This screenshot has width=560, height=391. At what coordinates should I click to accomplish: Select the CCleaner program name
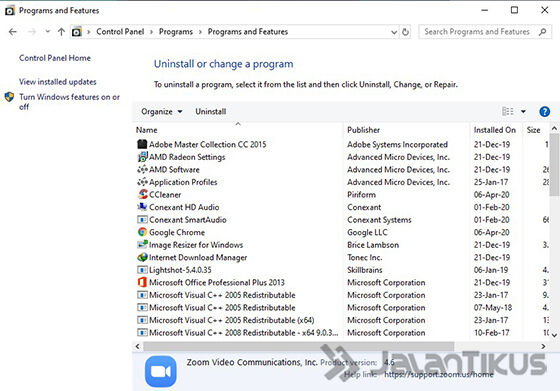click(x=165, y=195)
